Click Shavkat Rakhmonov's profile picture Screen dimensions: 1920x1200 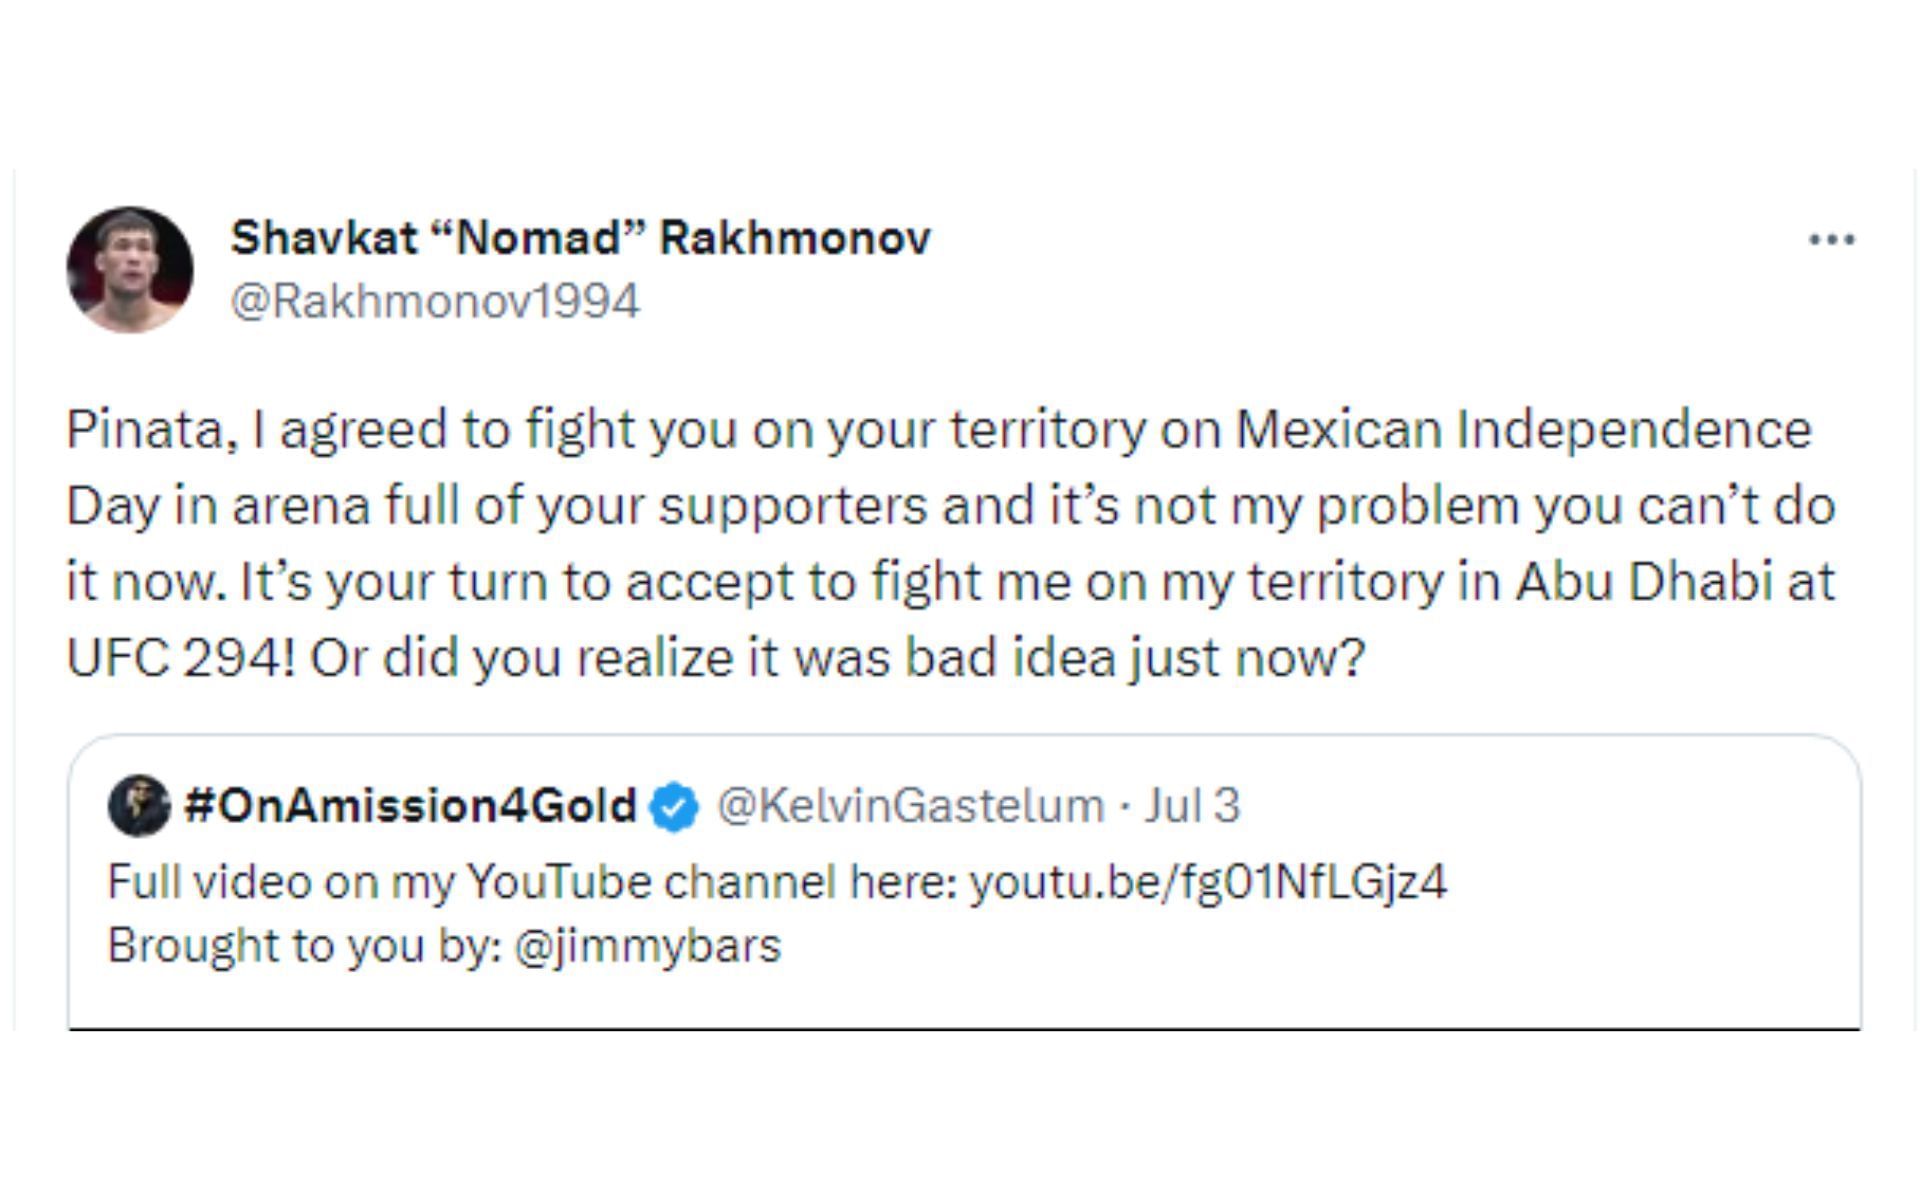tap(129, 270)
